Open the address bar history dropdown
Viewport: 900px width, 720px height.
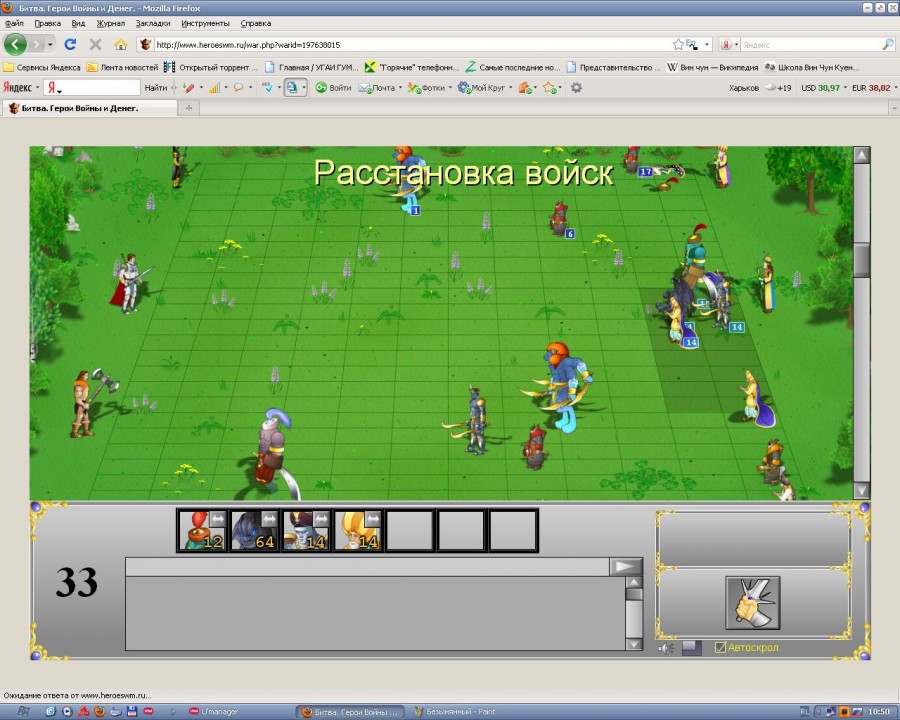[707, 44]
